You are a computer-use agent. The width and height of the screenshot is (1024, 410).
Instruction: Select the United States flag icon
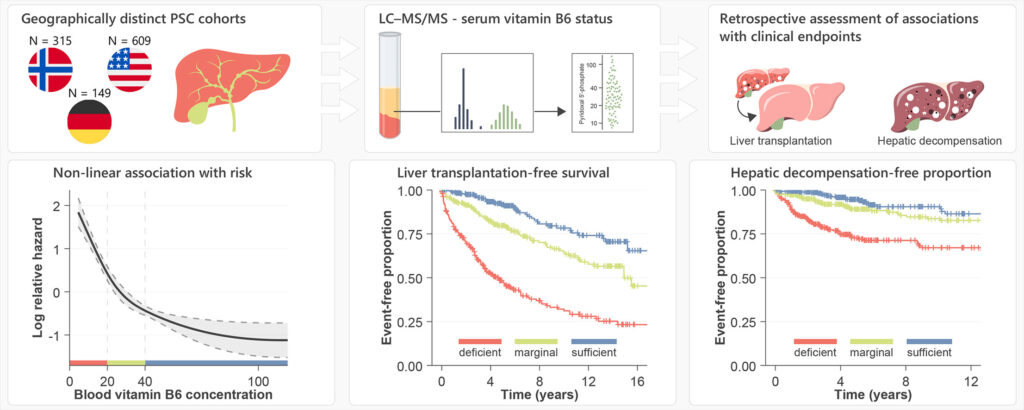[x=129, y=70]
